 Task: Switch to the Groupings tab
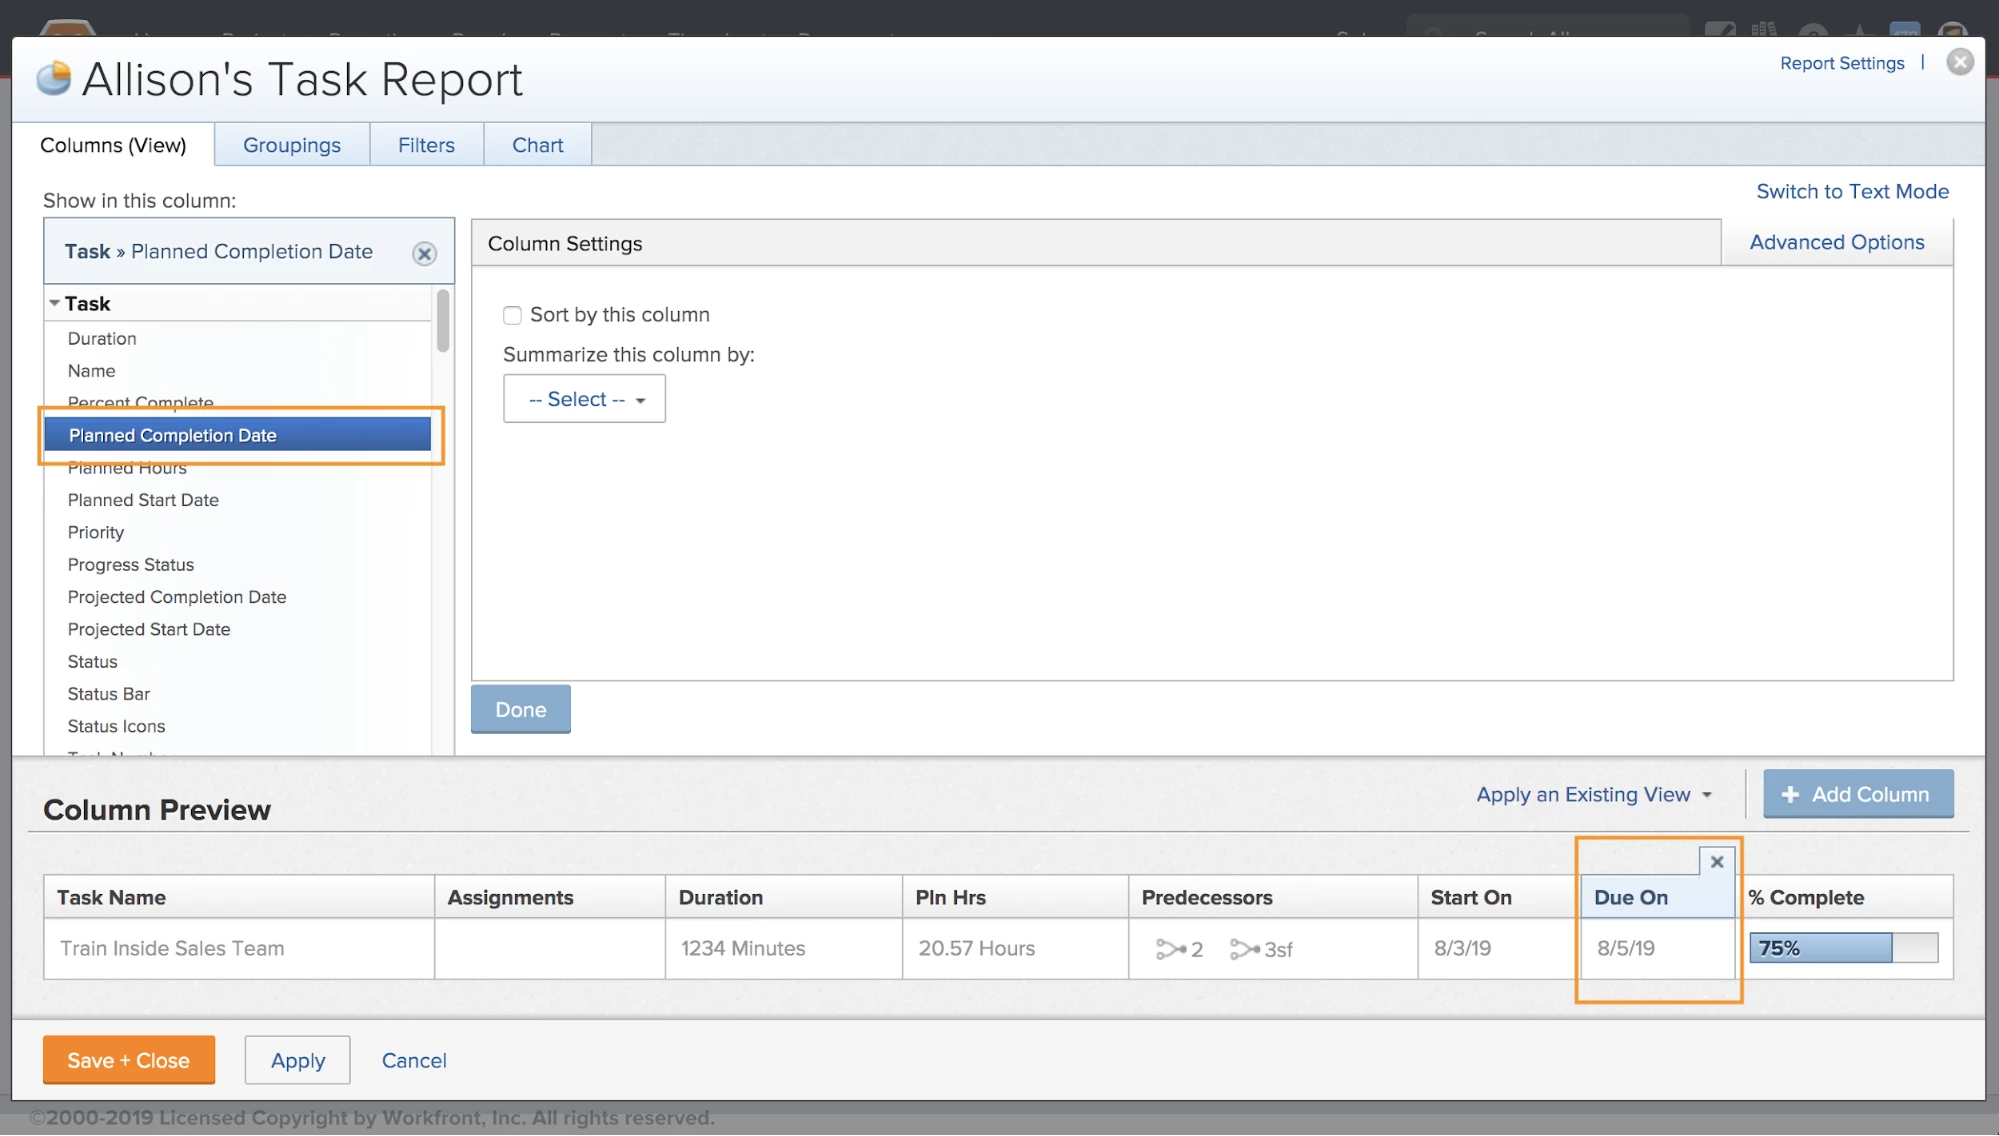click(x=291, y=145)
